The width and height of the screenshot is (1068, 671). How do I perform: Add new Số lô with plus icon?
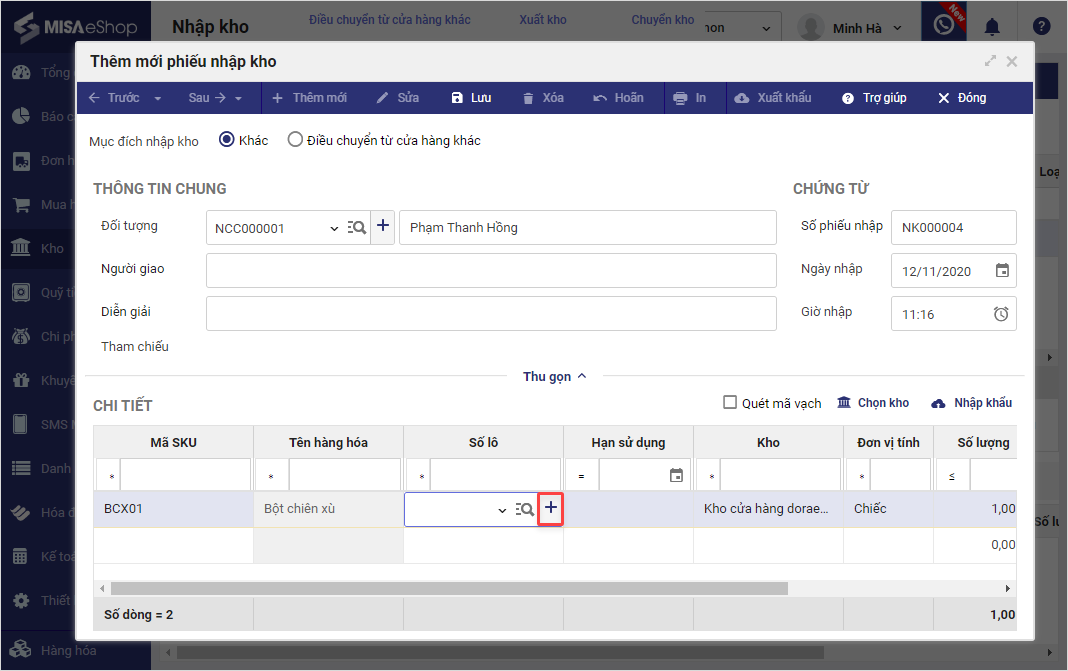tap(550, 508)
